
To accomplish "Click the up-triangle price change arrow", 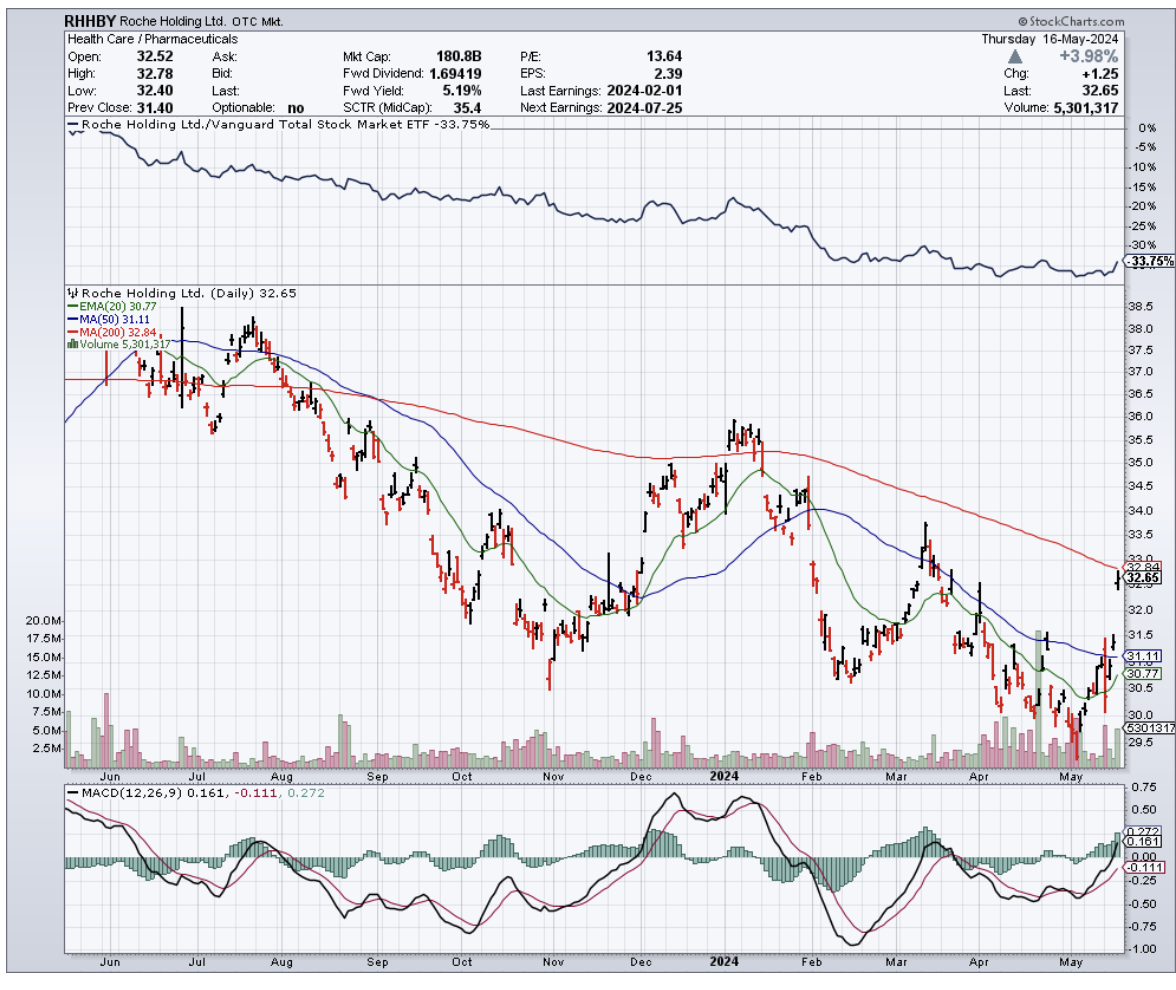I will point(1016,57).
